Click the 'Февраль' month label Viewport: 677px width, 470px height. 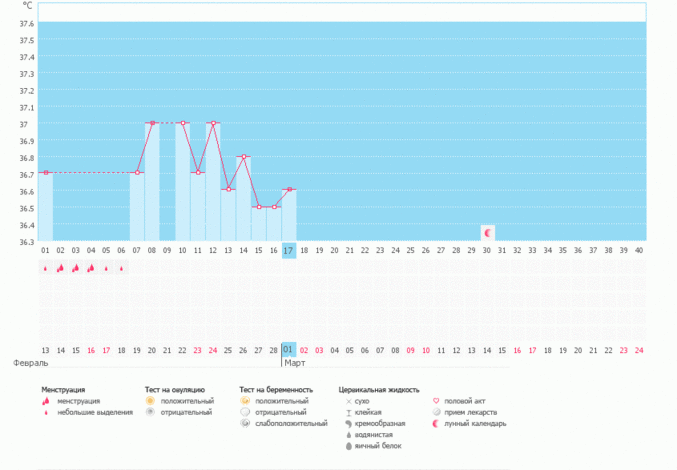pyautogui.click(x=28, y=363)
